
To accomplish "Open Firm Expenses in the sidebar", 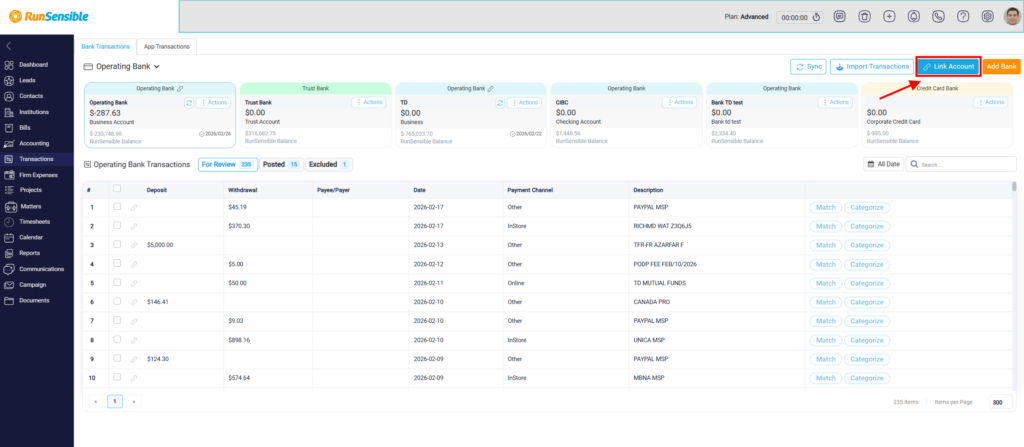I will tap(37, 175).
